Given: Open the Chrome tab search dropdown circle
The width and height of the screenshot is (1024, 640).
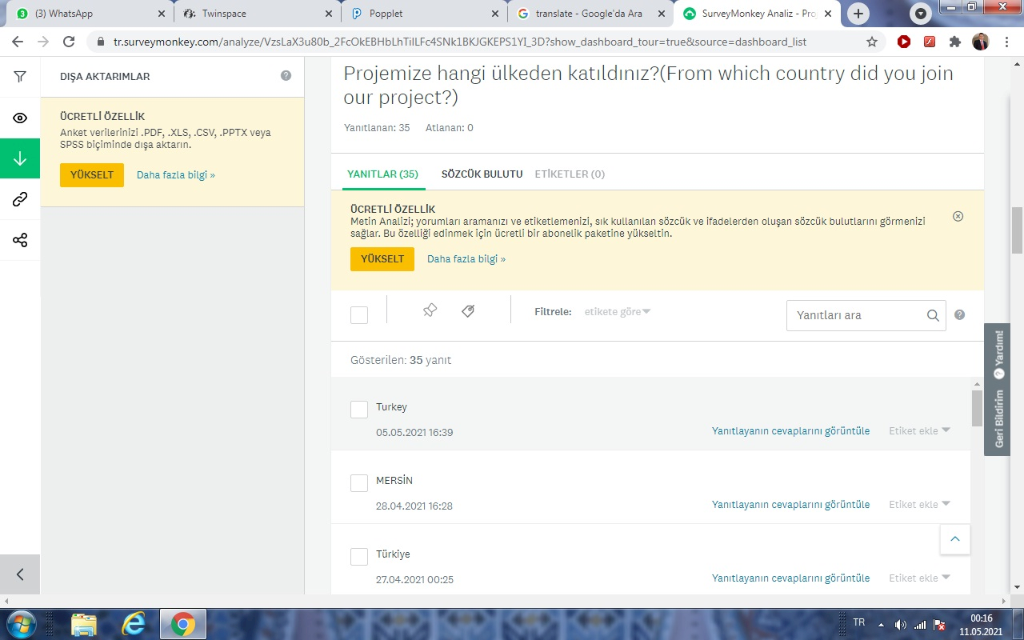Looking at the screenshot, I should coord(920,14).
